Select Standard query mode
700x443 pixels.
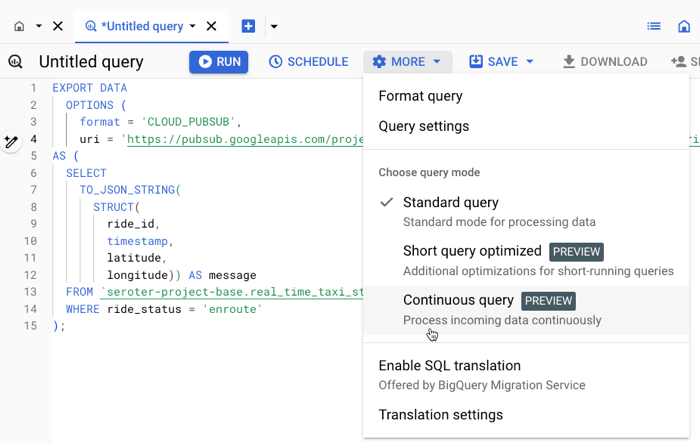[x=450, y=203]
